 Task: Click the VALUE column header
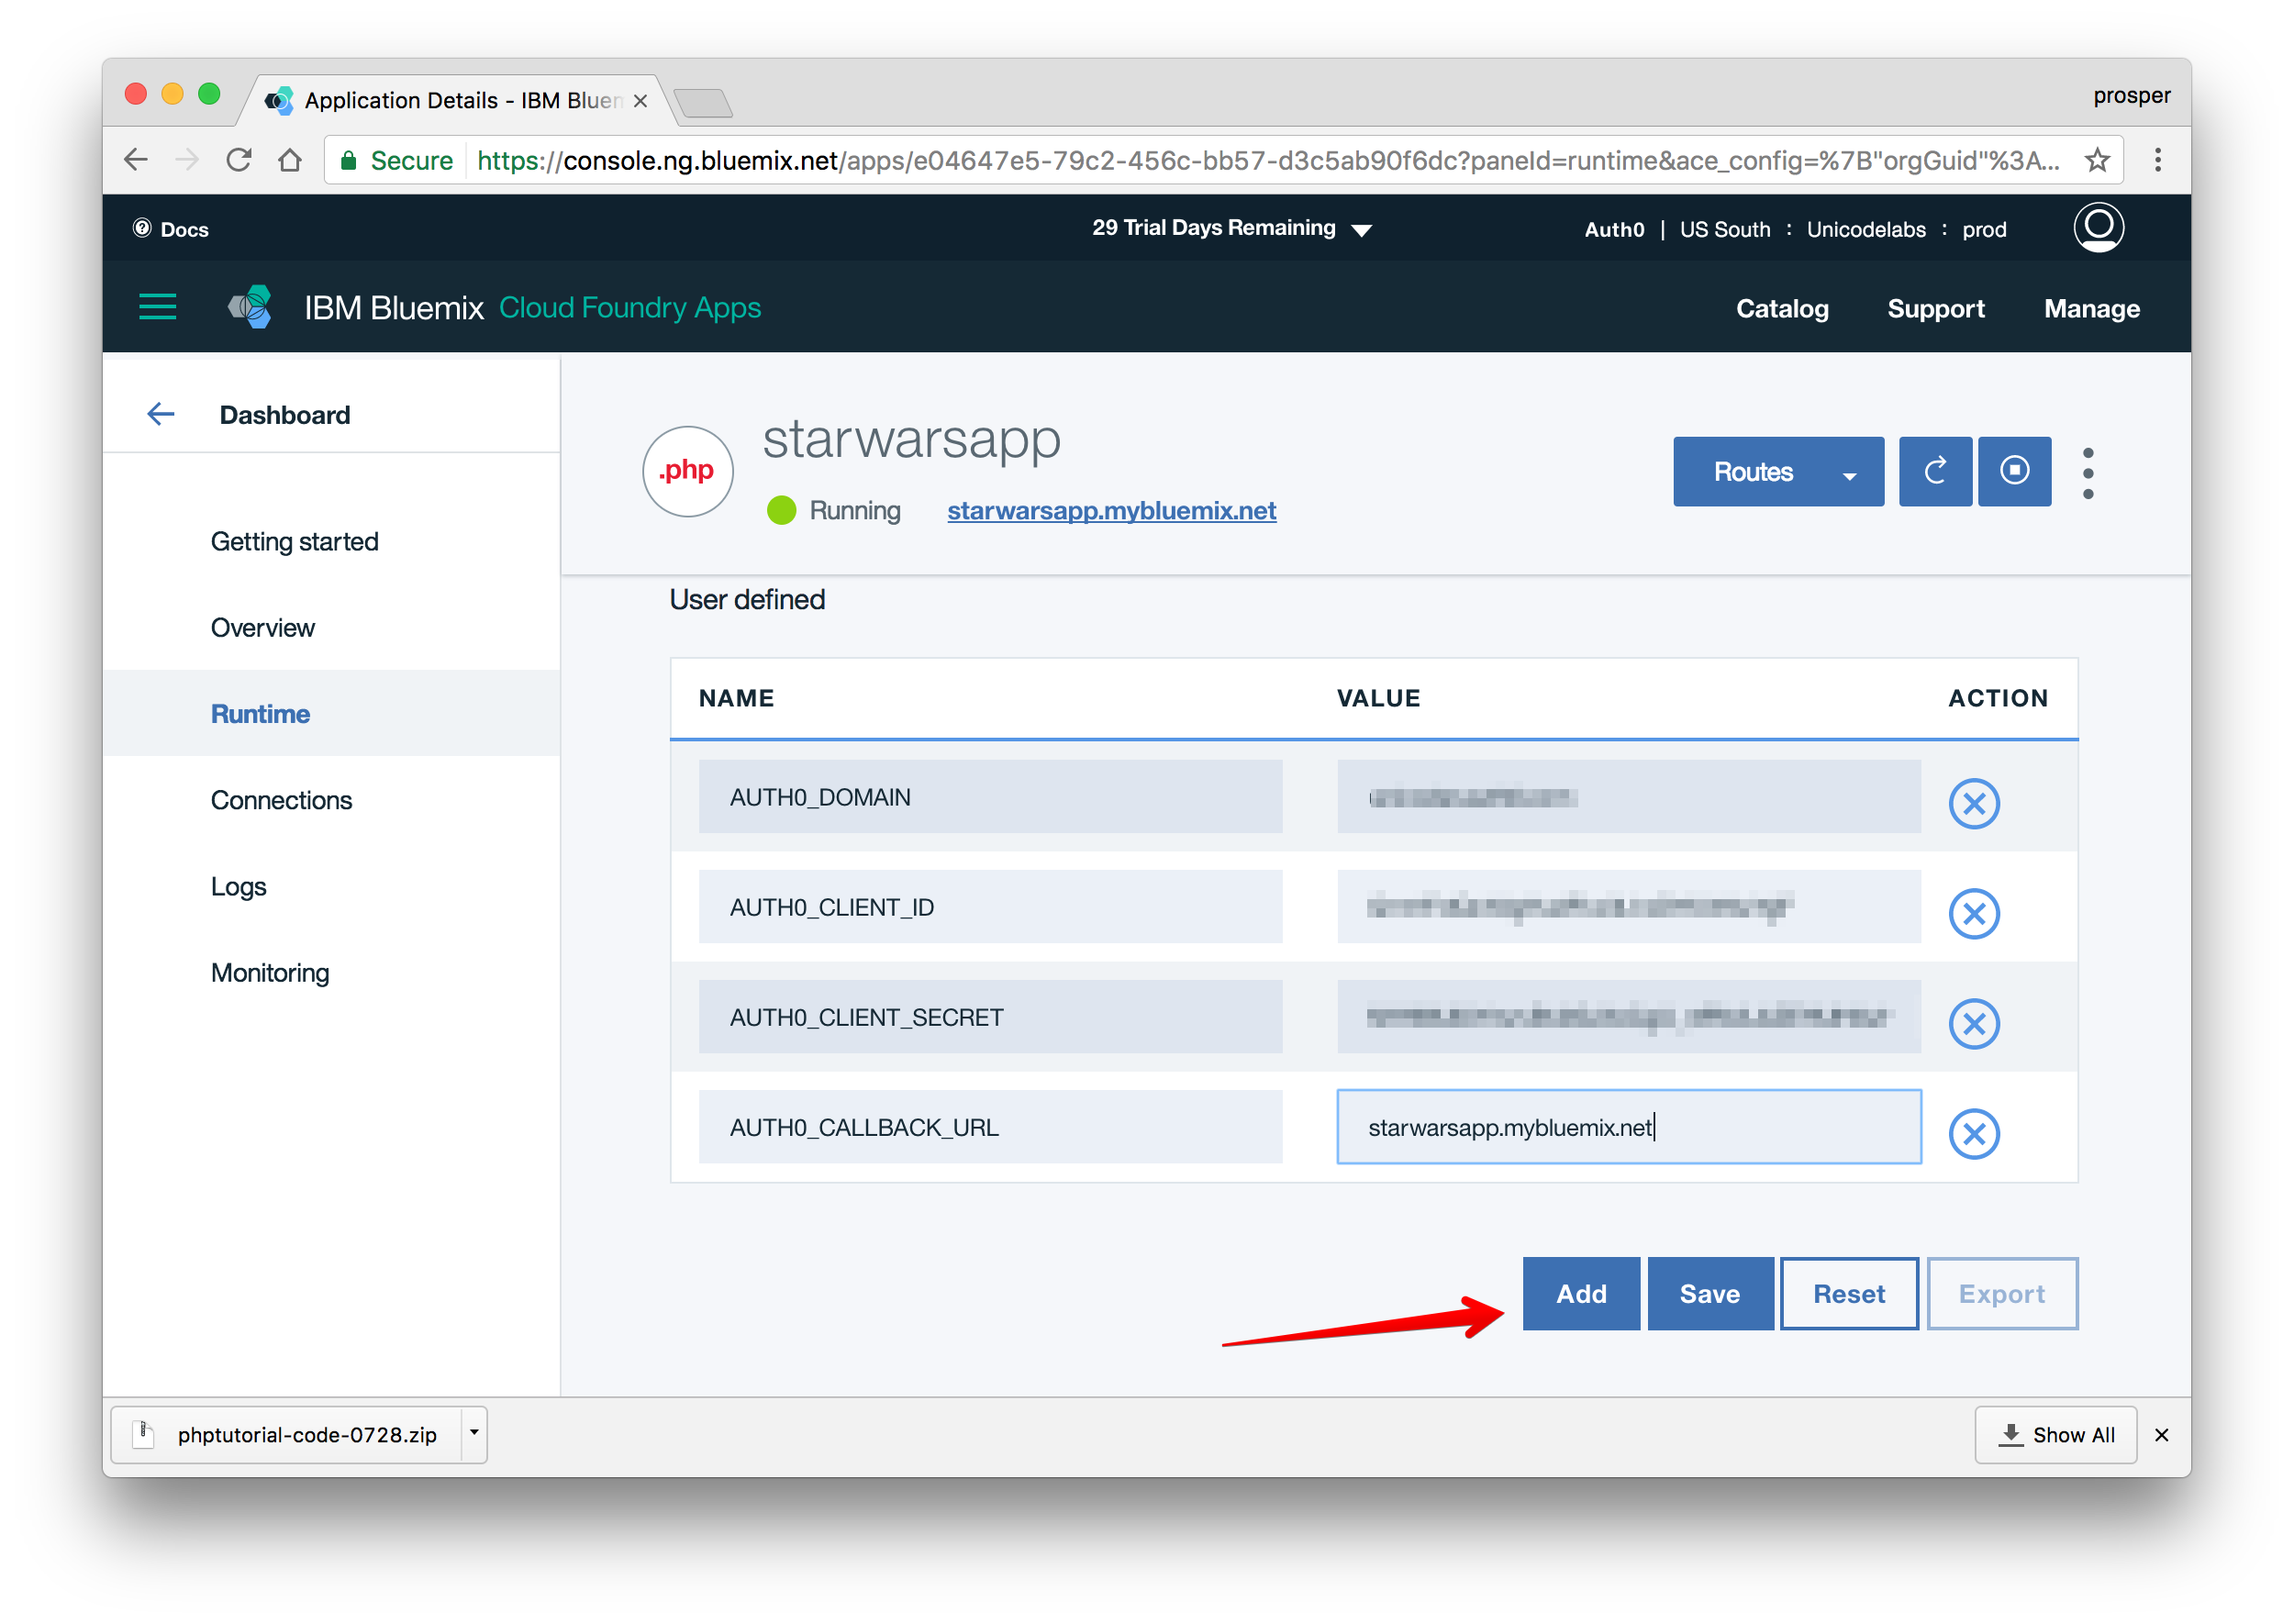[1378, 698]
